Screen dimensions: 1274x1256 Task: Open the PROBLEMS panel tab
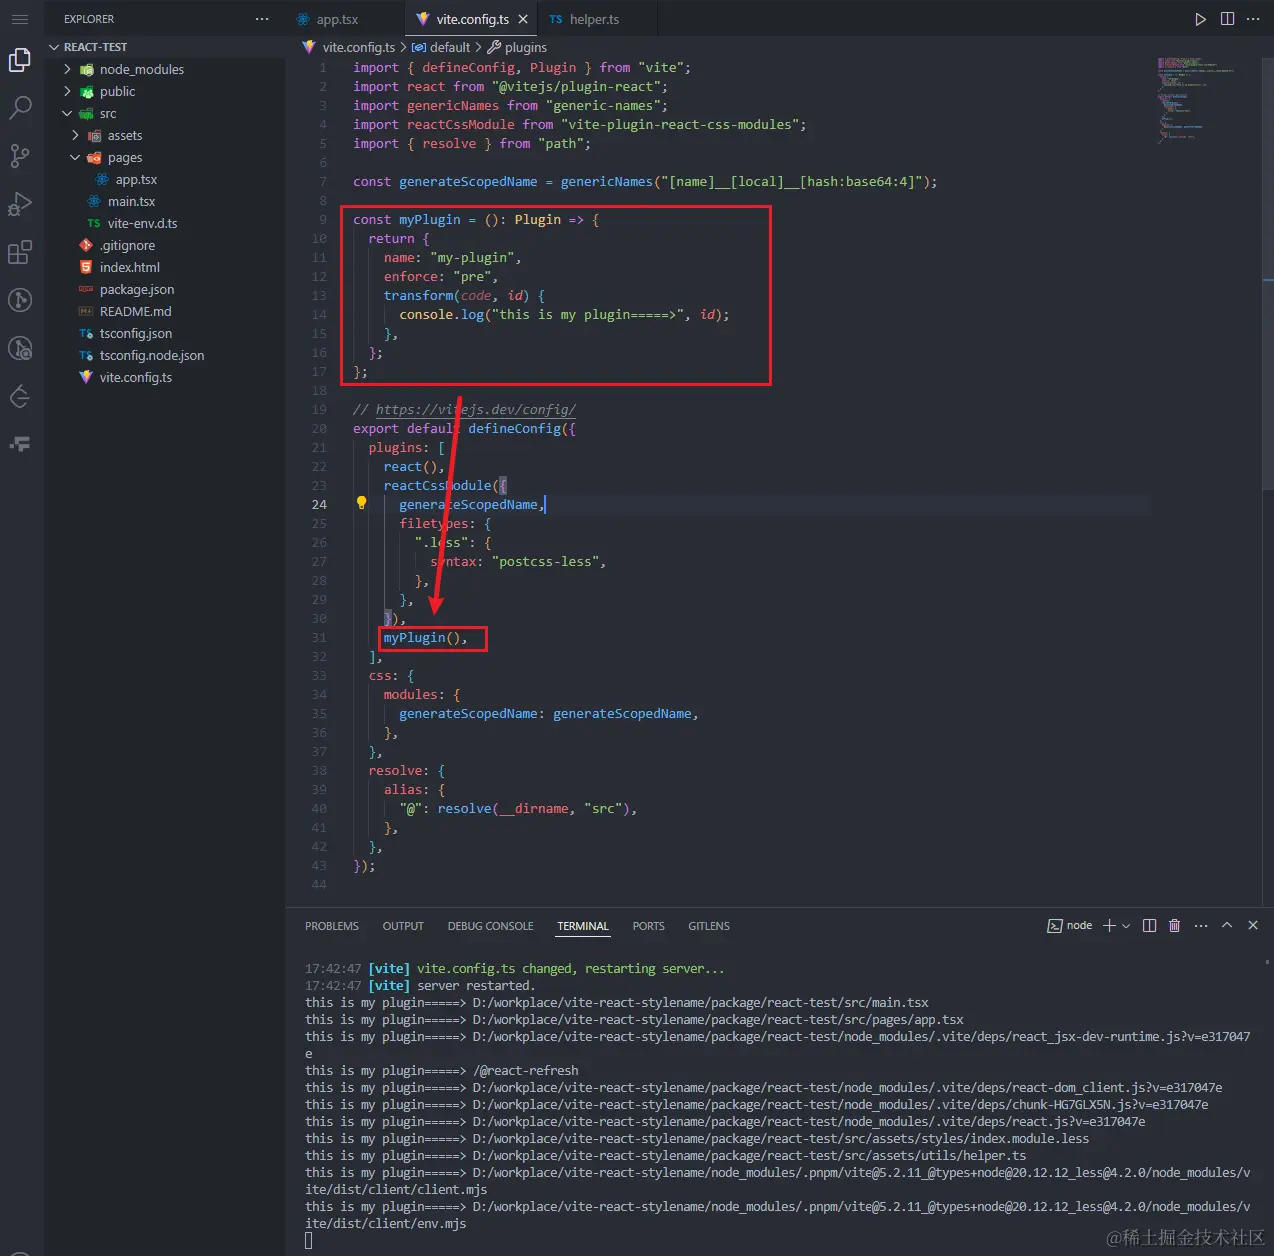332,926
